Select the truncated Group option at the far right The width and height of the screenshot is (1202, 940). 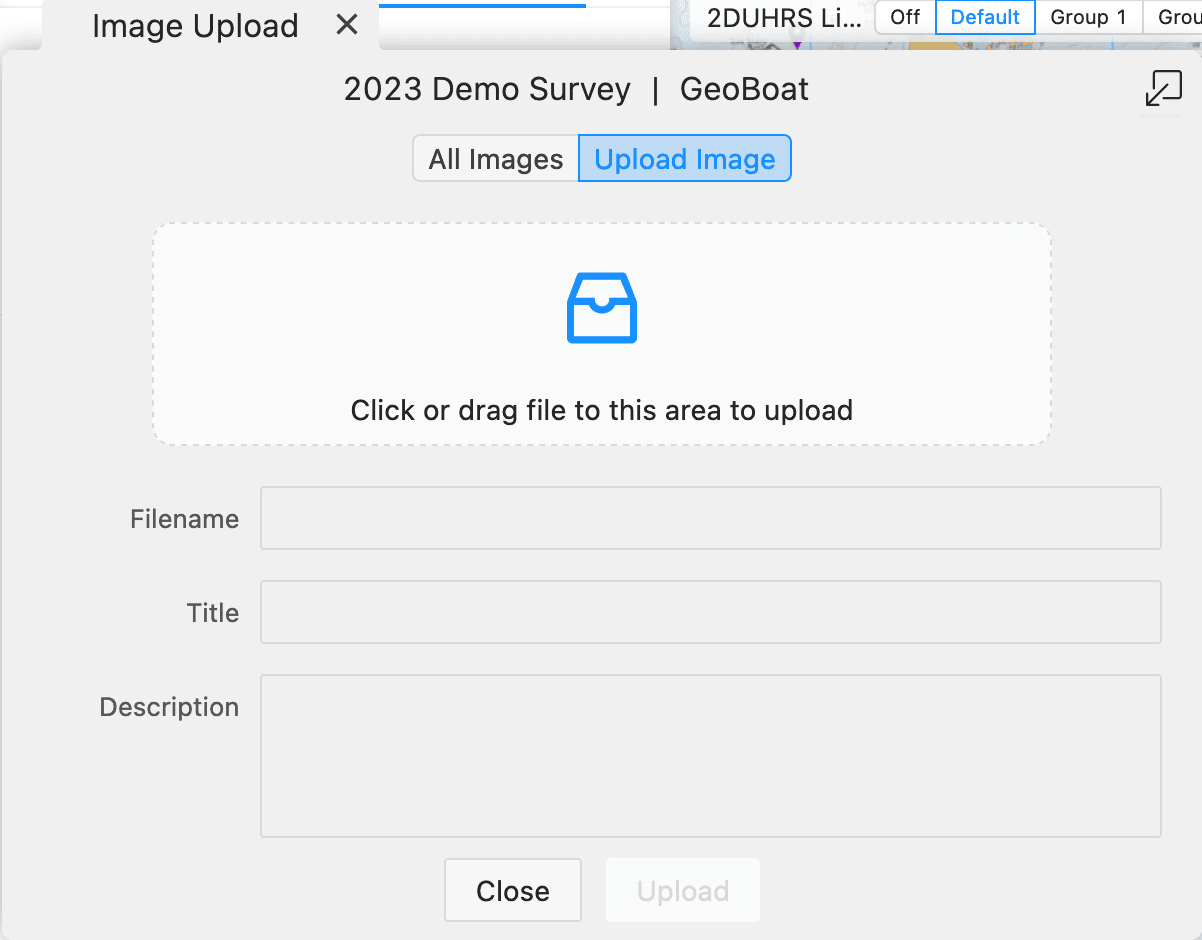1174,17
